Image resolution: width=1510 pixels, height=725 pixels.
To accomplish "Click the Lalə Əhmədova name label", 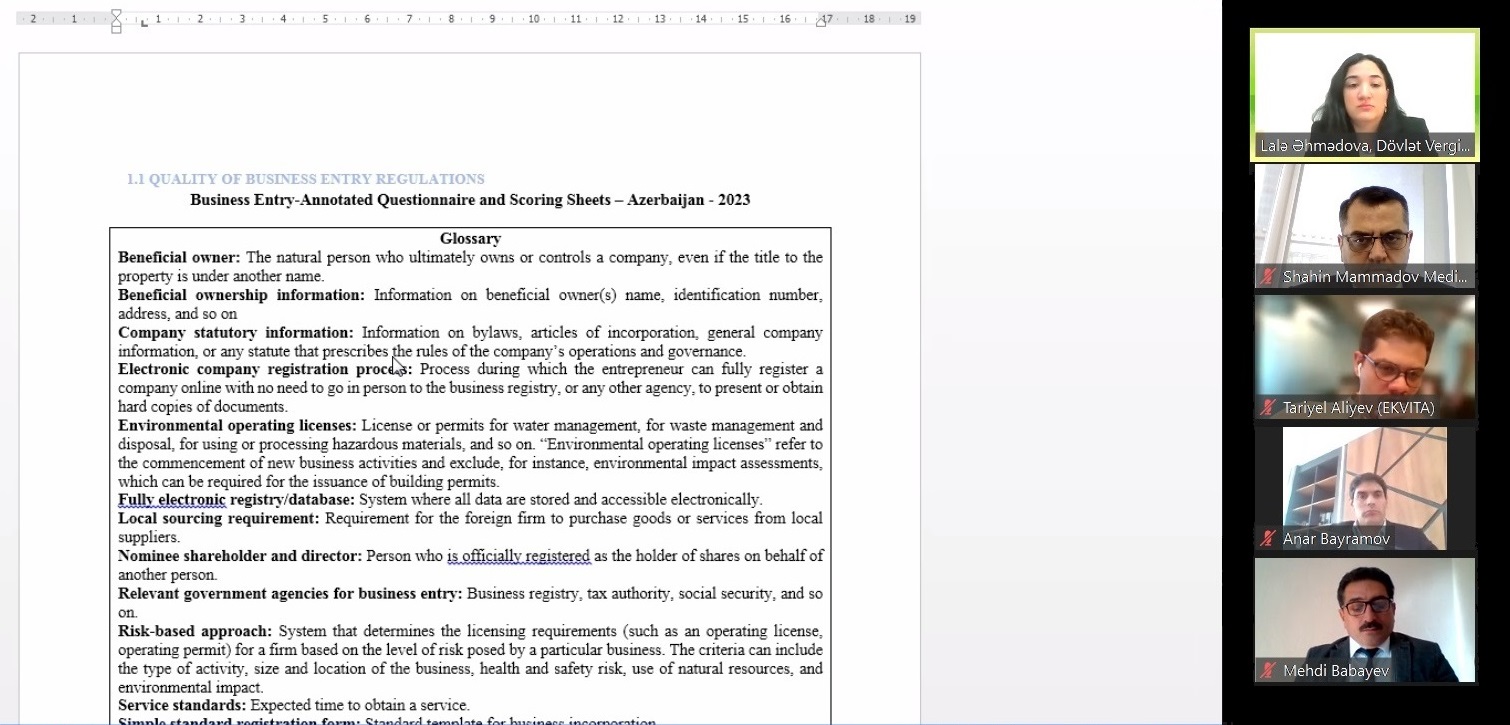I will click(x=1364, y=146).
